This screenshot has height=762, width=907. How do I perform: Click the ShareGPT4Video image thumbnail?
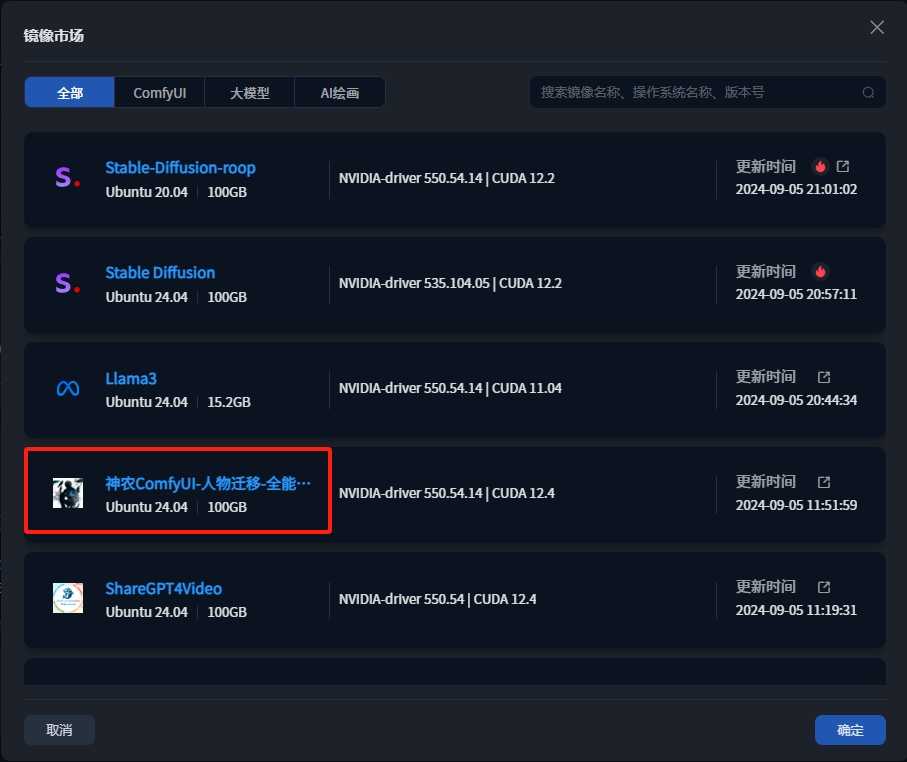point(68,598)
